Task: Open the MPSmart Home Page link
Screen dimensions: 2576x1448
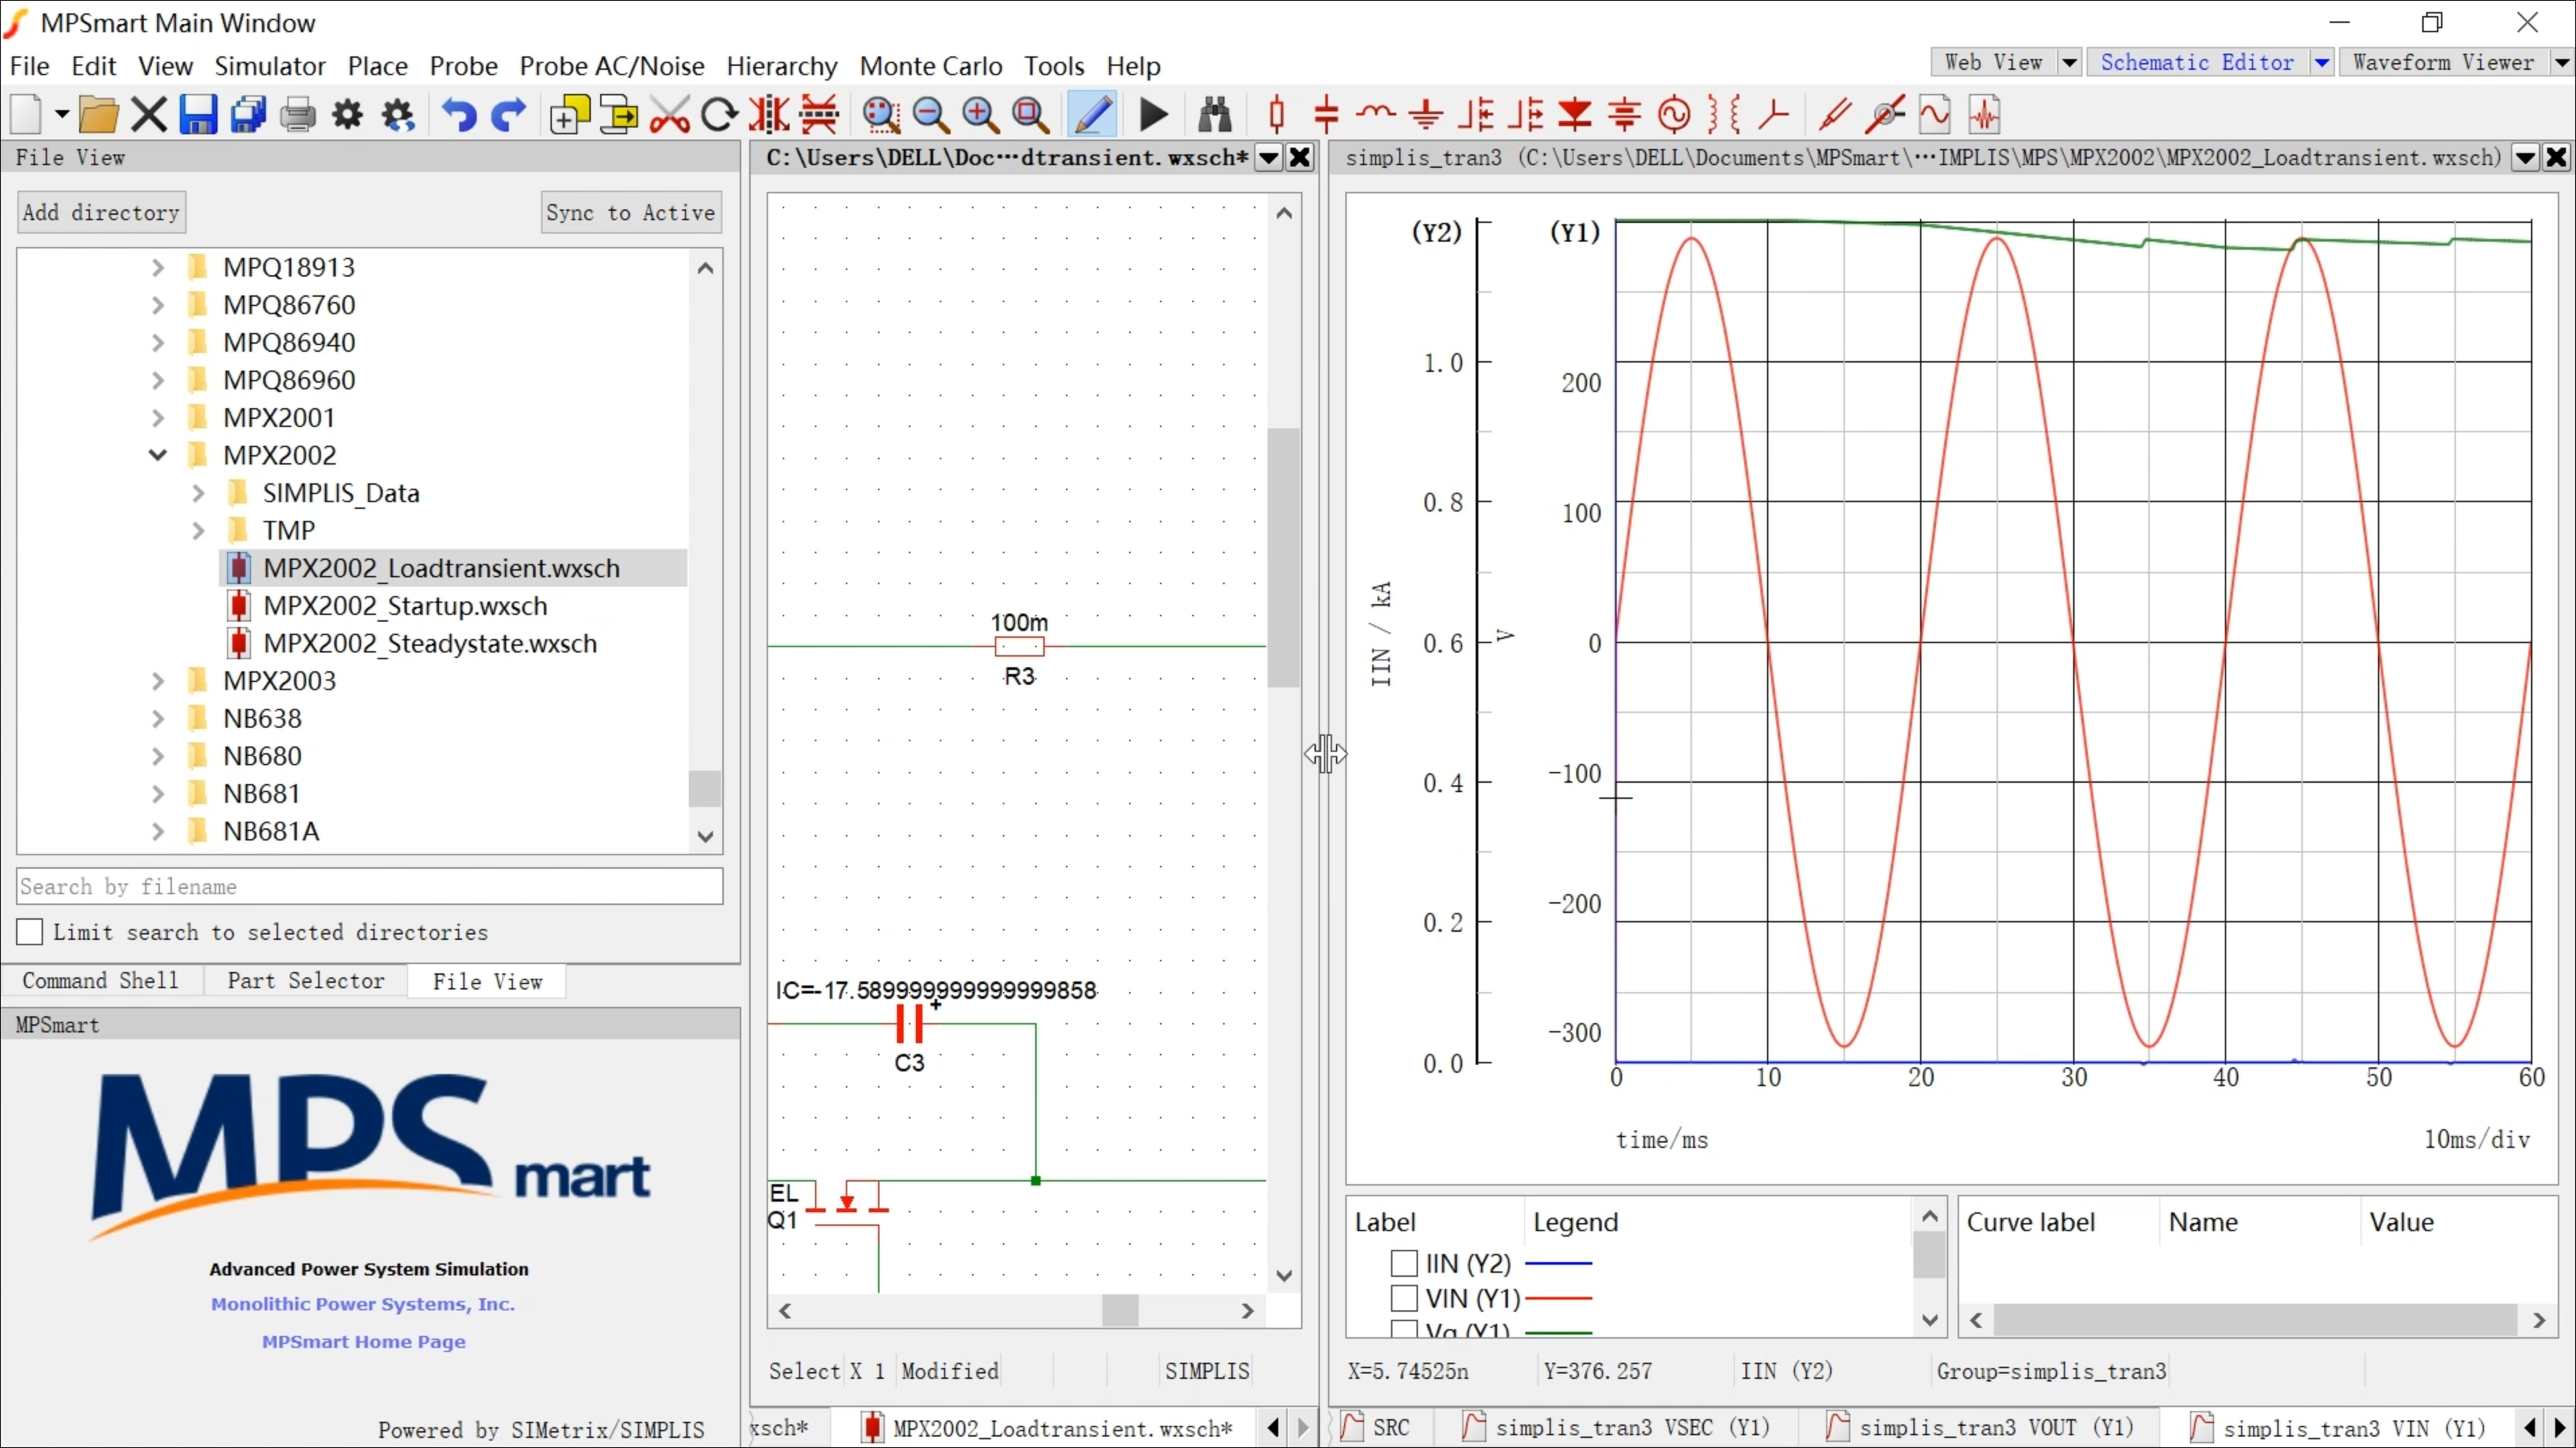Action: (363, 1342)
